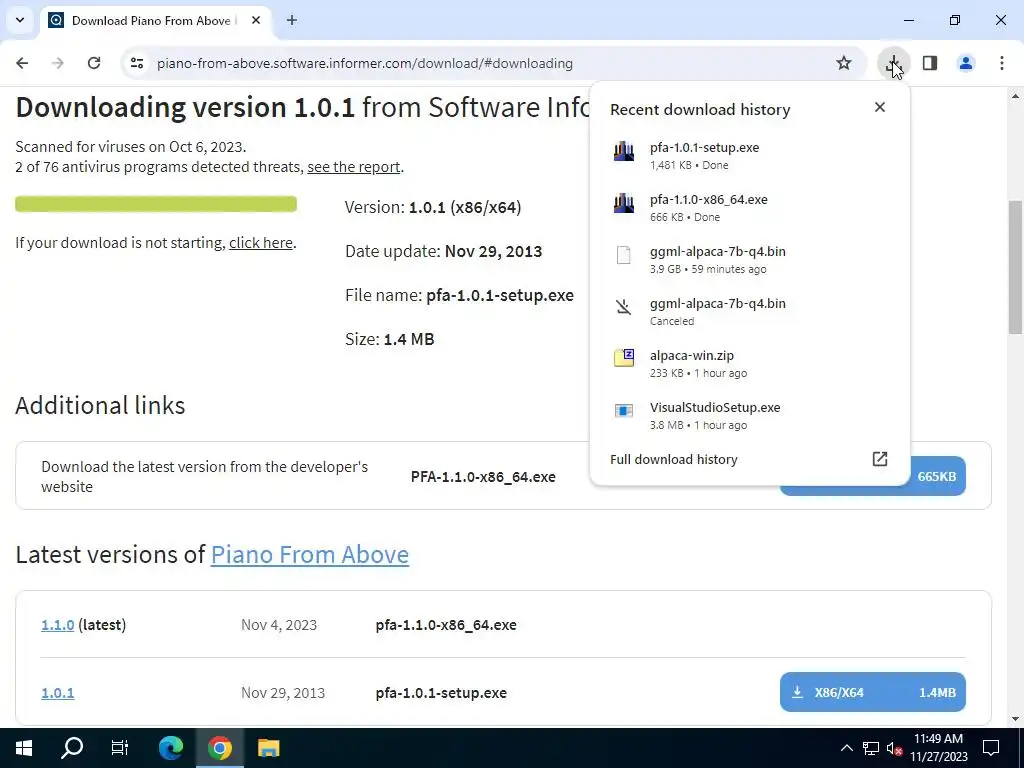Screen dimensions: 1024x768
Task: Click the 'Nov 4, 2023' date text
Action: pos(279,625)
